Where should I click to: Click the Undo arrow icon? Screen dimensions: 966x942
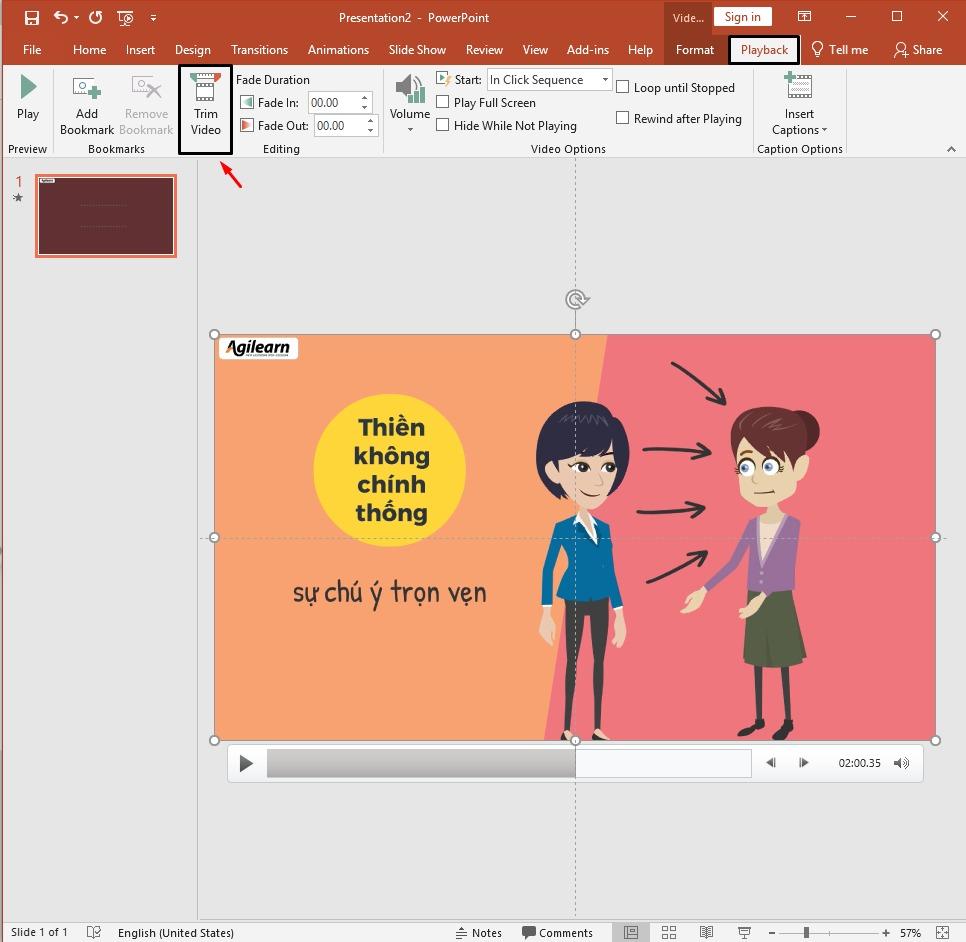pyautogui.click(x=60, y=17)
